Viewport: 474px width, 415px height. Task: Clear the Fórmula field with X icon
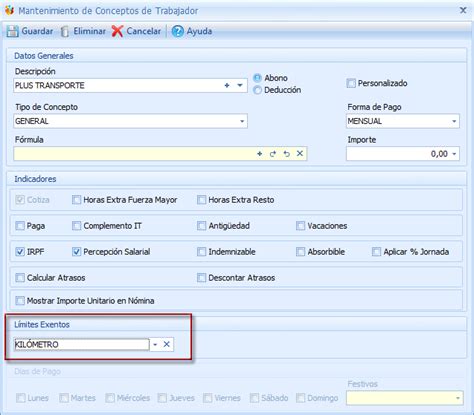coord(300,153)
